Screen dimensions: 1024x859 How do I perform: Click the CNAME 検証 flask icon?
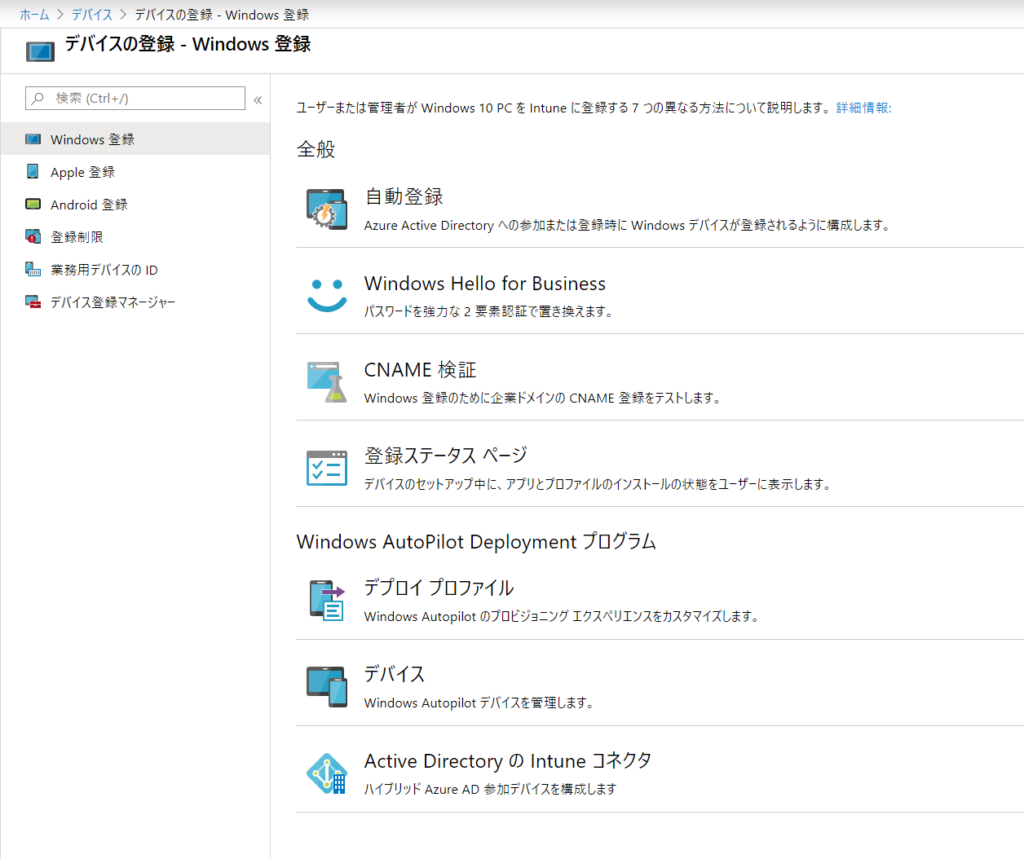point(327,382)
